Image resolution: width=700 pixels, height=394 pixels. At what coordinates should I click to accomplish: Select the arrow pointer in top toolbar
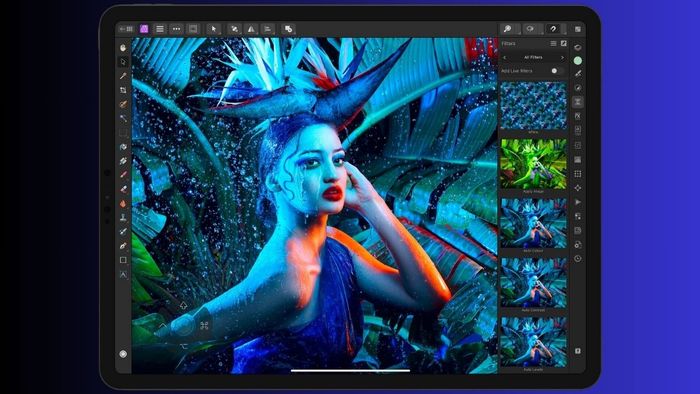(214, 29)
